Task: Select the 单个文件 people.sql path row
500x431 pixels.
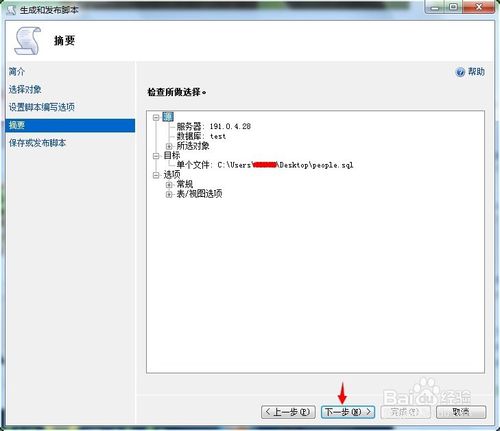Action: [265, 165]
